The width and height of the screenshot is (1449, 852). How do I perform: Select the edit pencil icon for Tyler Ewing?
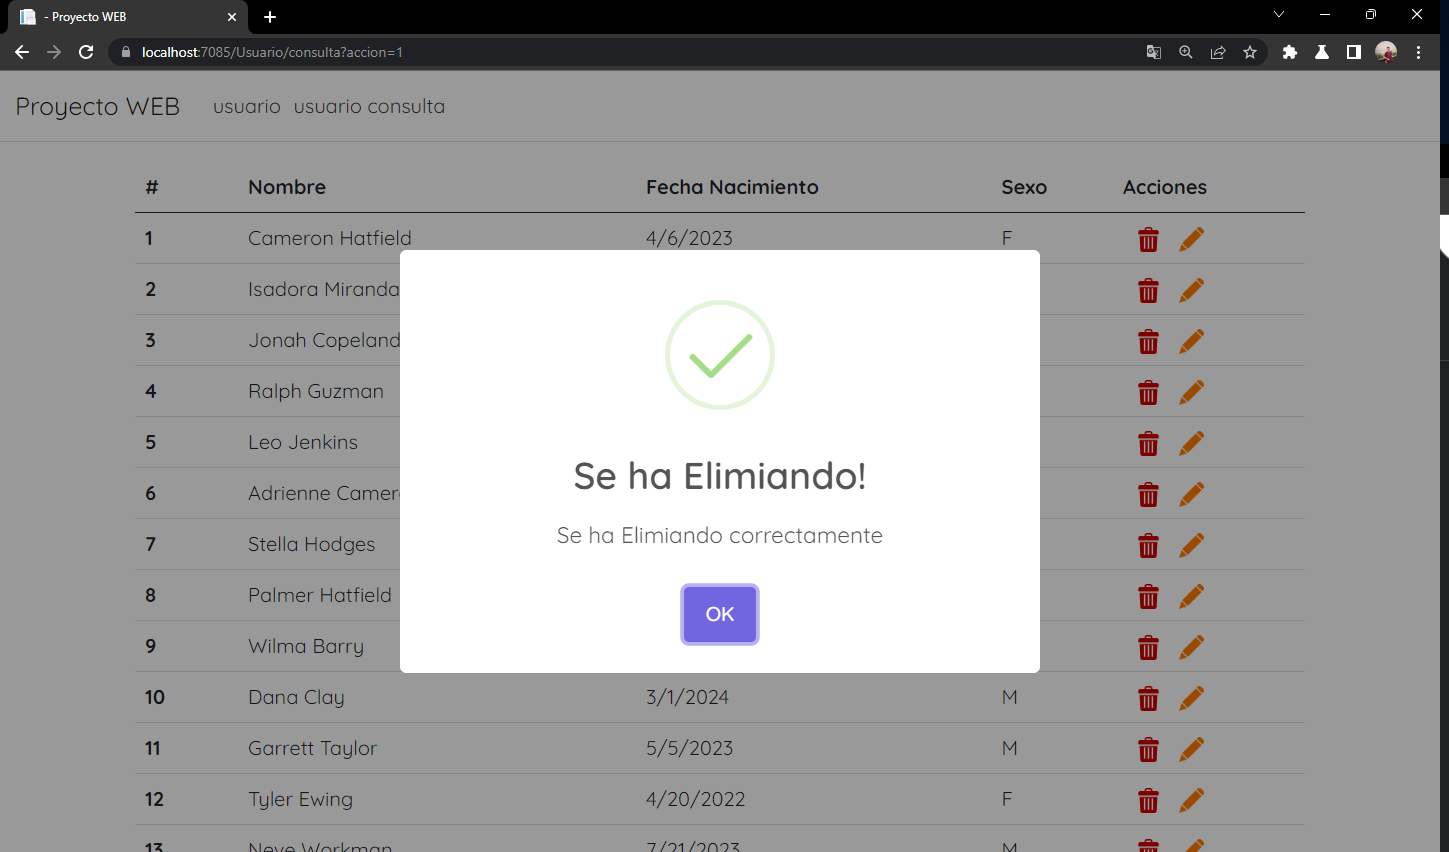pos(1191,800)
